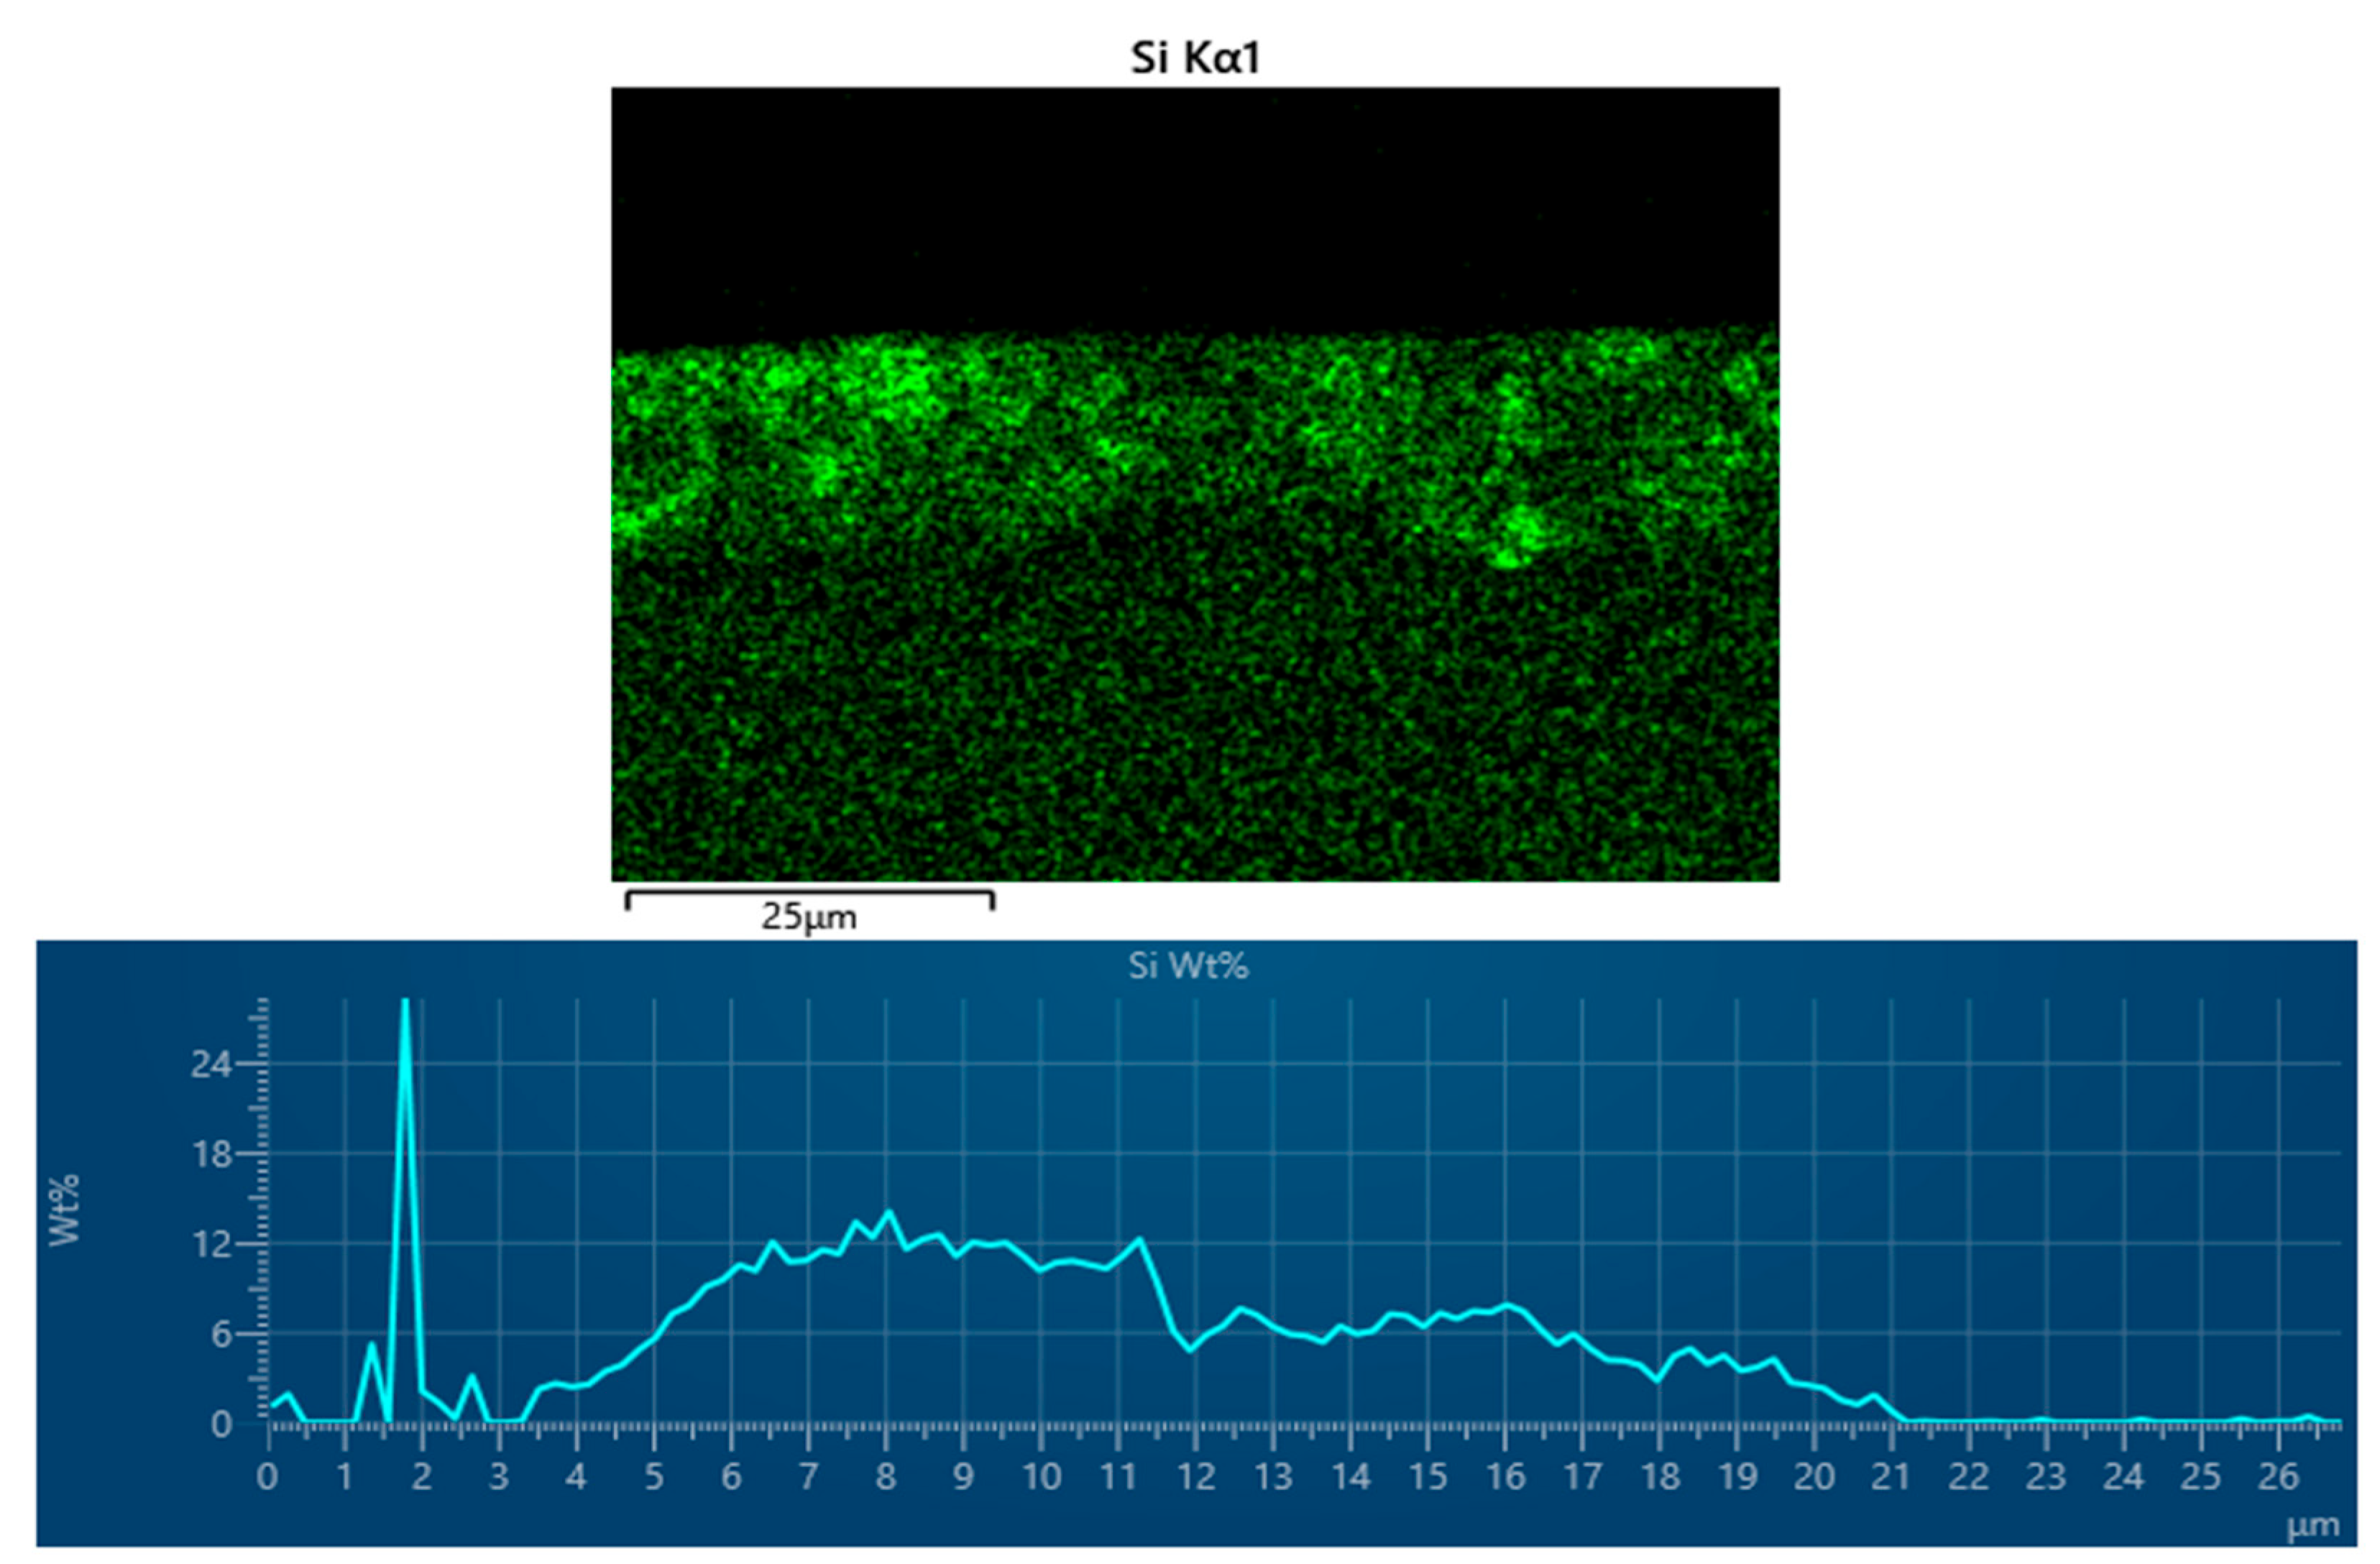The width and height of the screenshot is (2380, 1564).
Task: Click the x-axis tick labeled 8
Action: (885, 1477)
